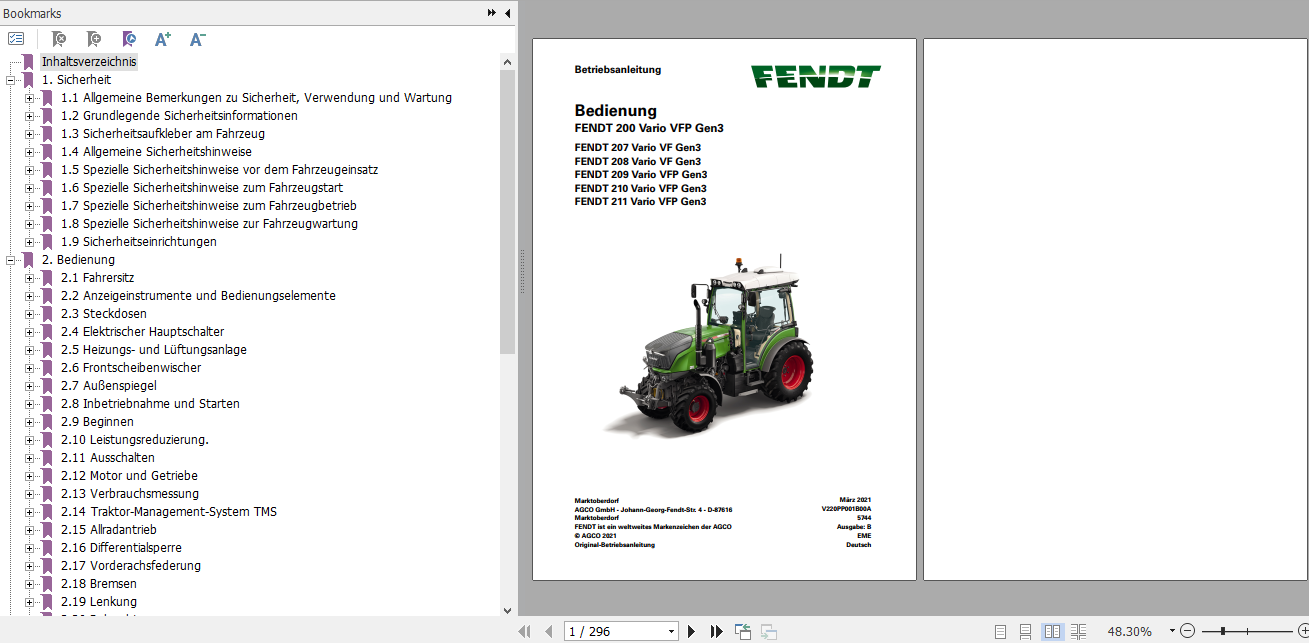This screenshot has height=643, width=1309.
Task: Open bookmark 1.2 Grundlegende Sicherheitsinformationen
Action: pyautogui.click(x=179, y=116)
